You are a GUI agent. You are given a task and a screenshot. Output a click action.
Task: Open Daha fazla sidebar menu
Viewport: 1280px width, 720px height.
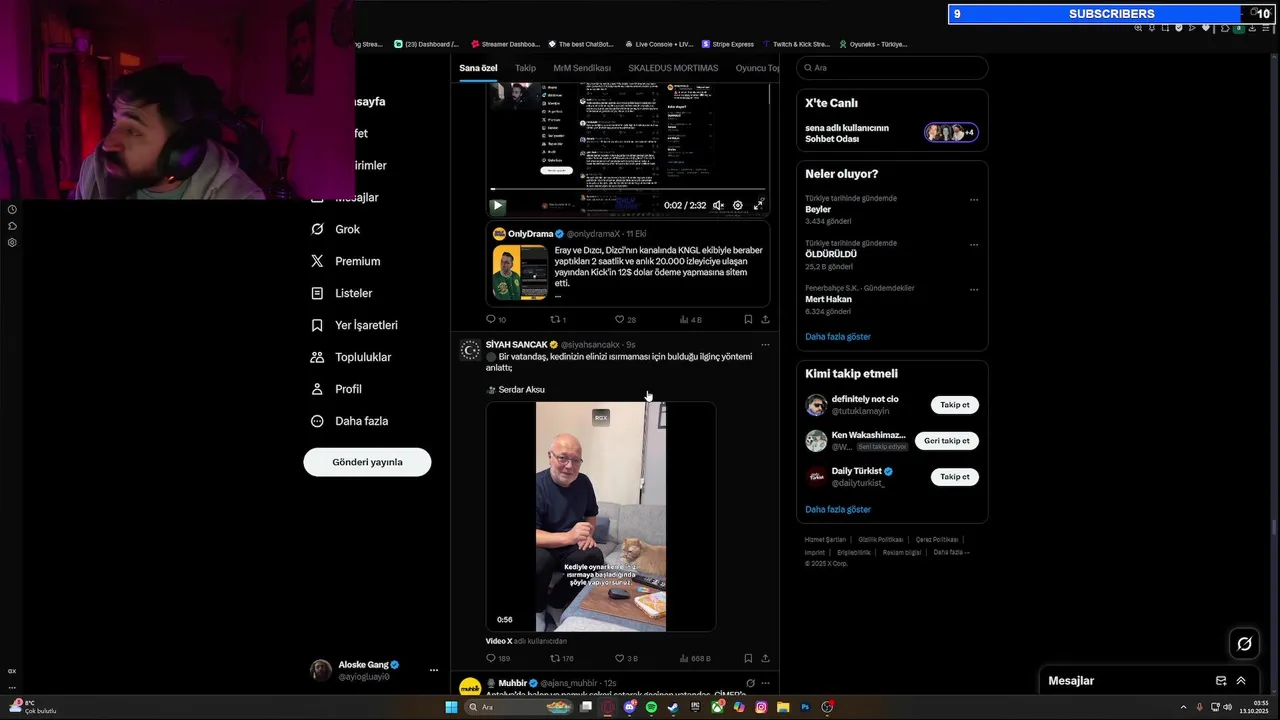tap(349, 421)
